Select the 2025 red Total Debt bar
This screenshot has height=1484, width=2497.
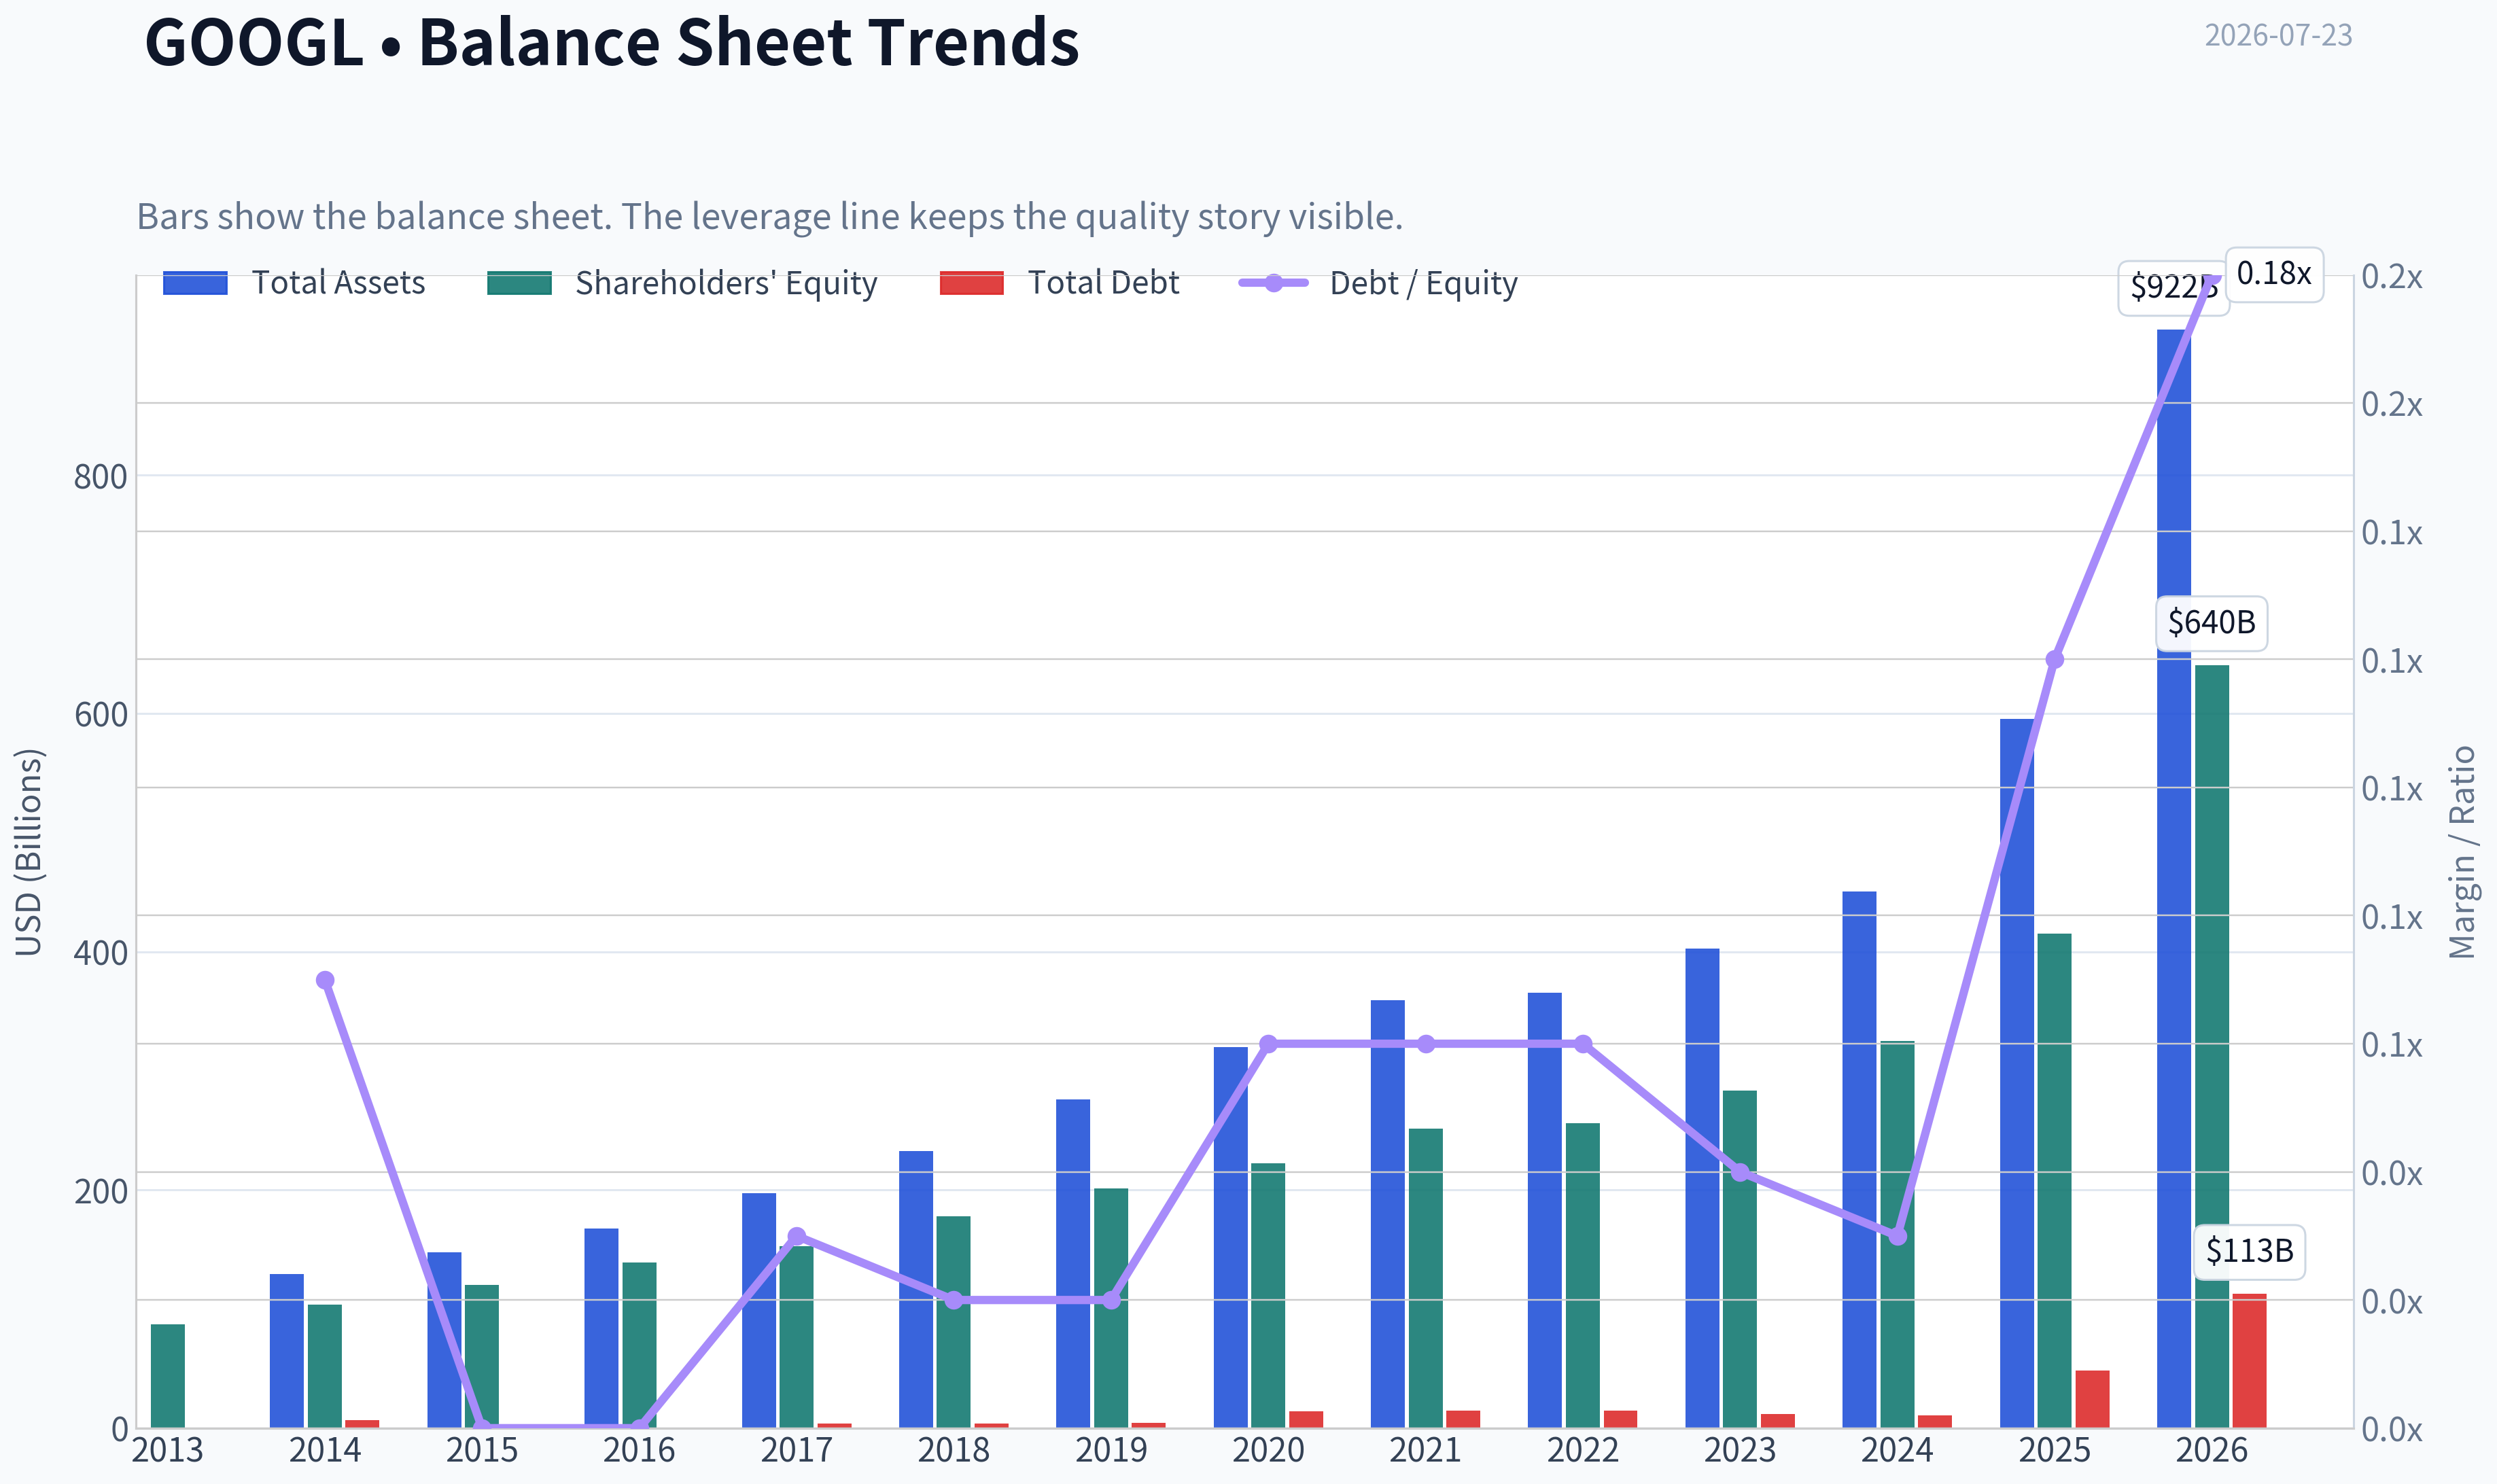point(2092,1399)
